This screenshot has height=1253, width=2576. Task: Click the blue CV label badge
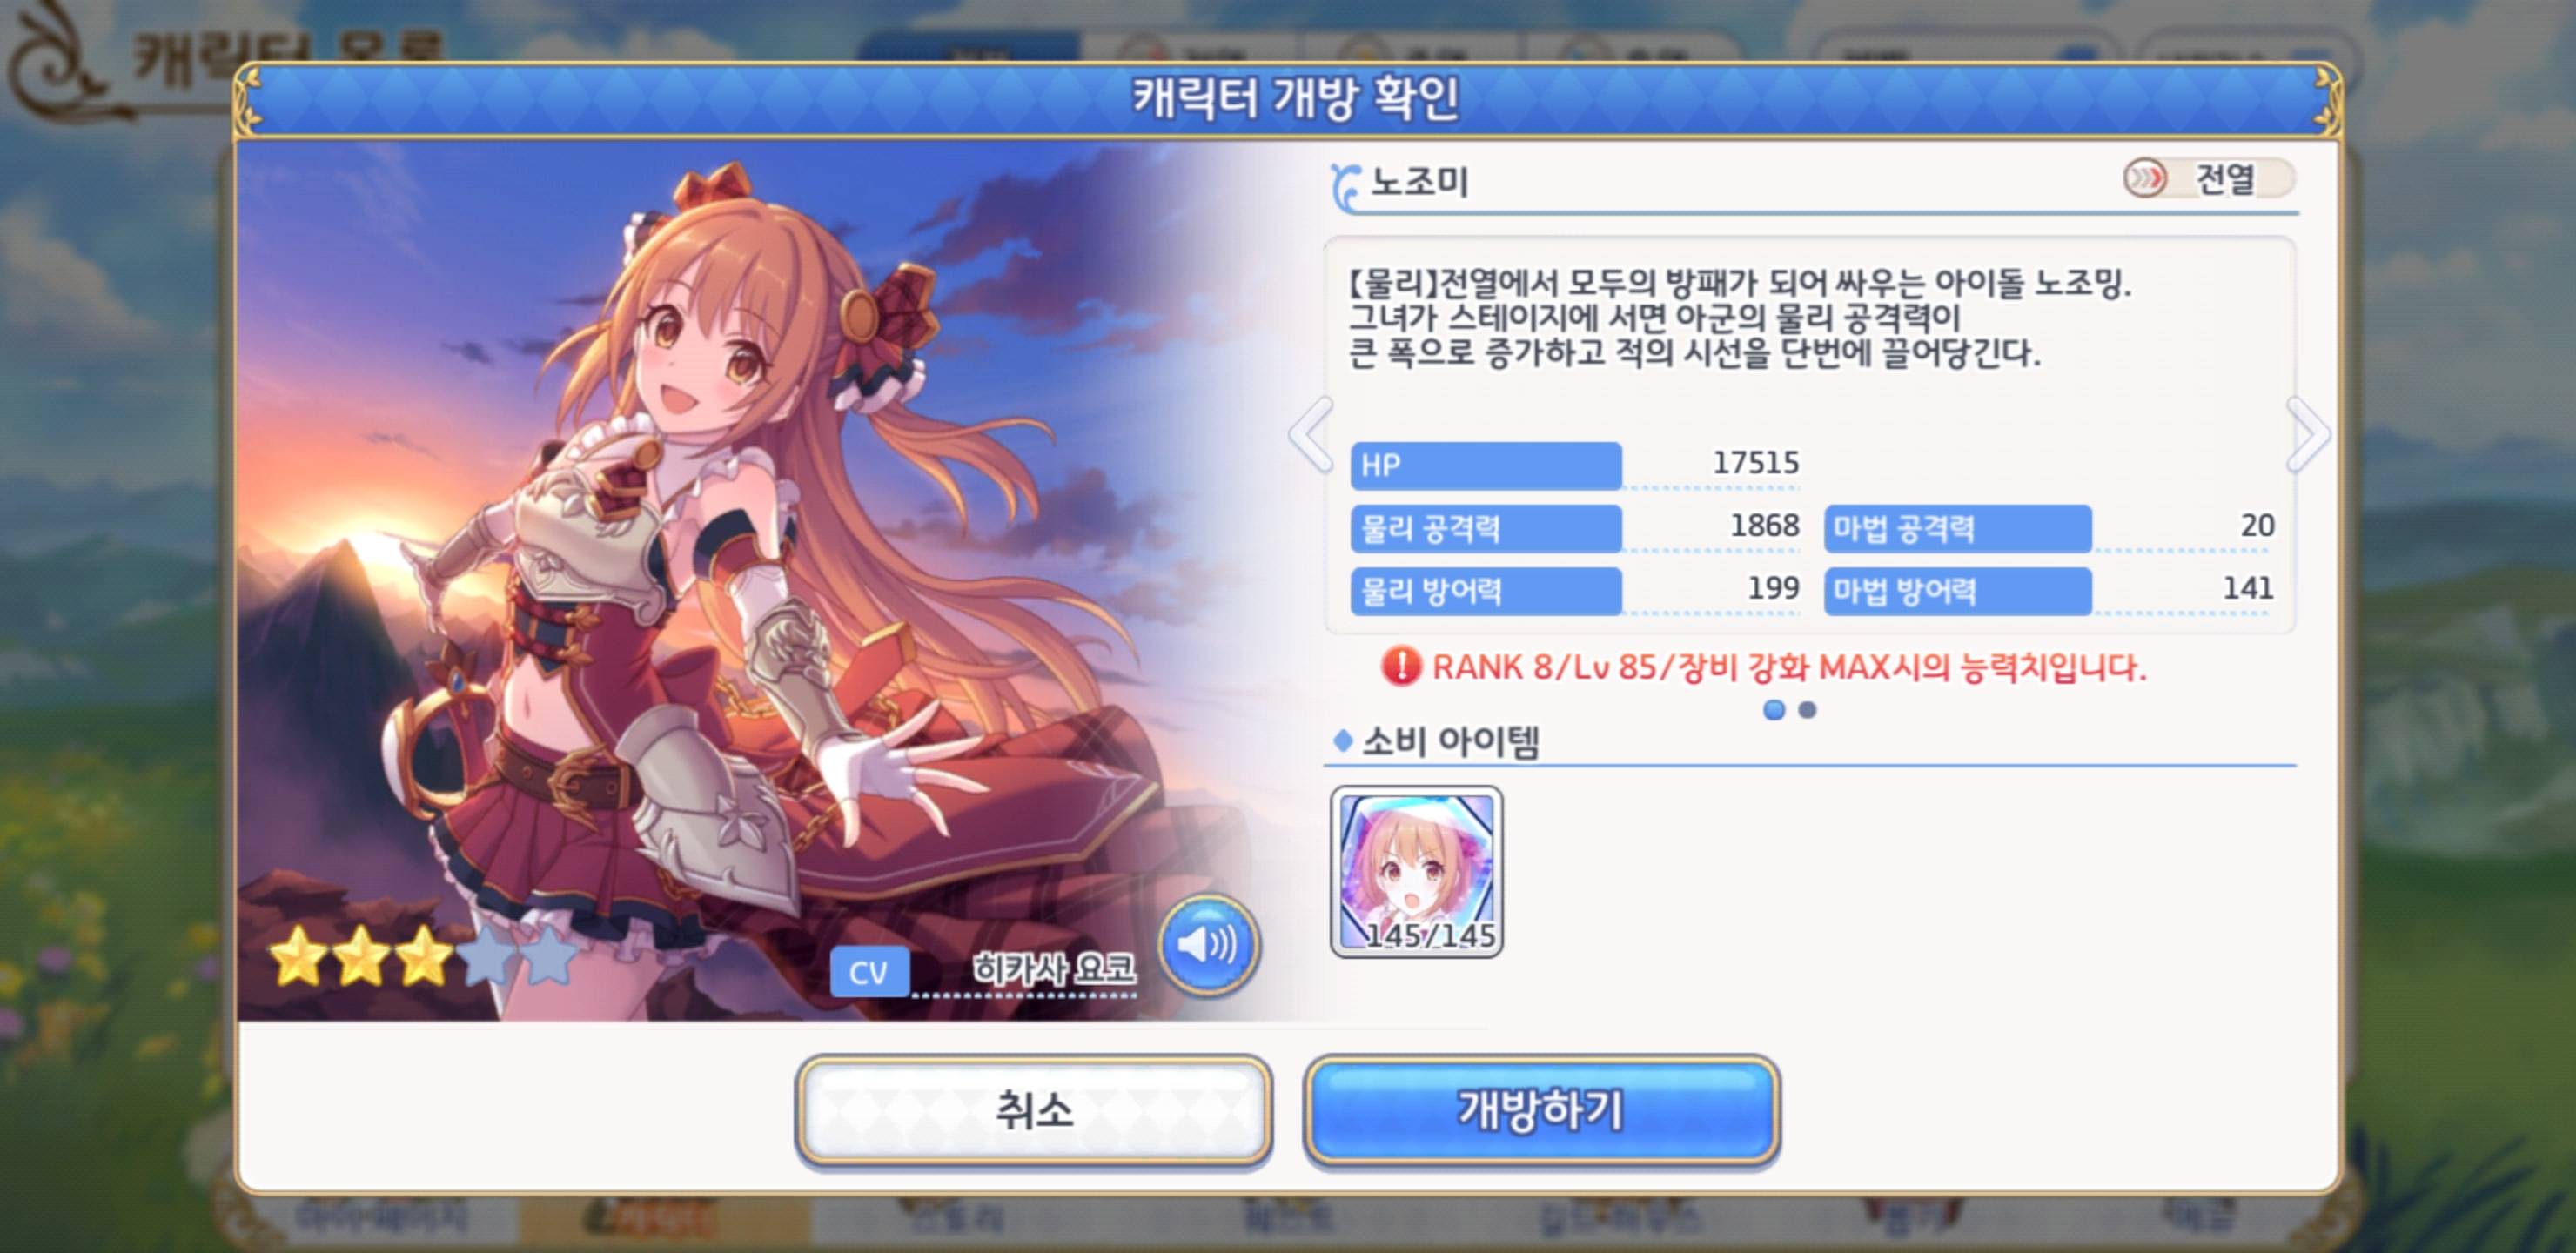pos(868,973)
